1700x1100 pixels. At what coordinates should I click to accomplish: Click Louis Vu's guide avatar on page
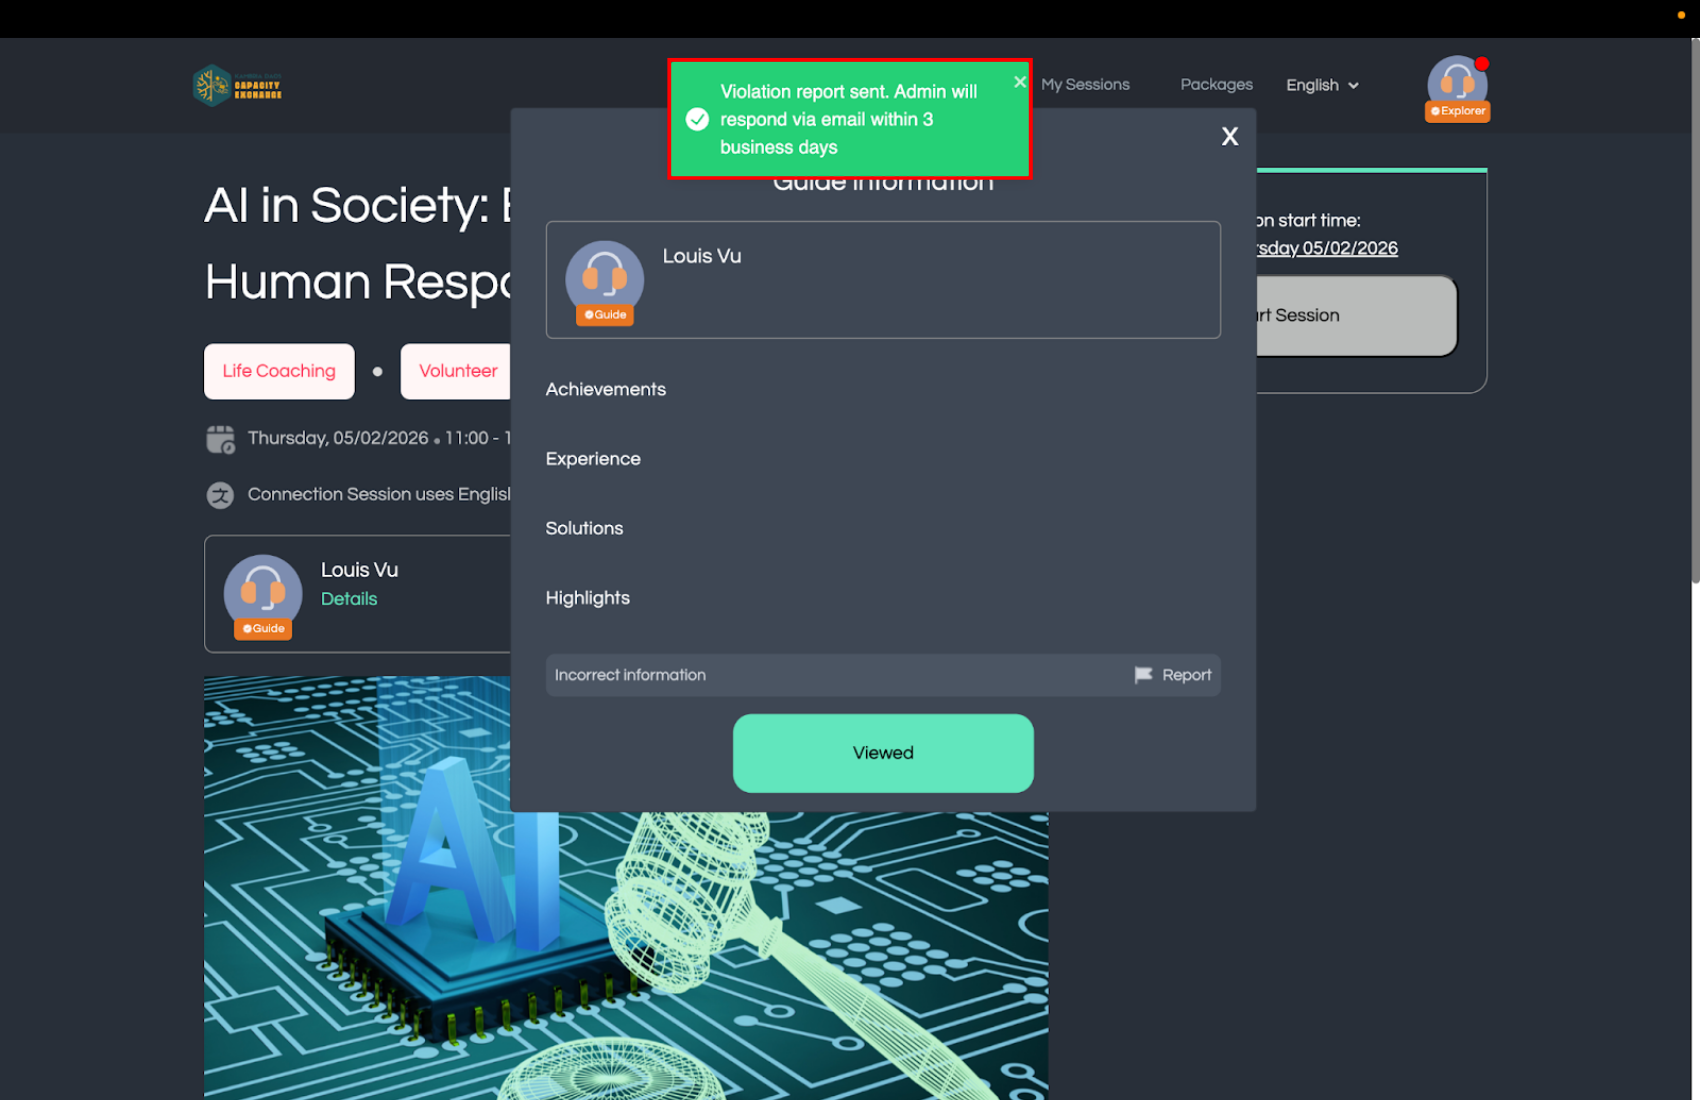[x=263, y=594]
